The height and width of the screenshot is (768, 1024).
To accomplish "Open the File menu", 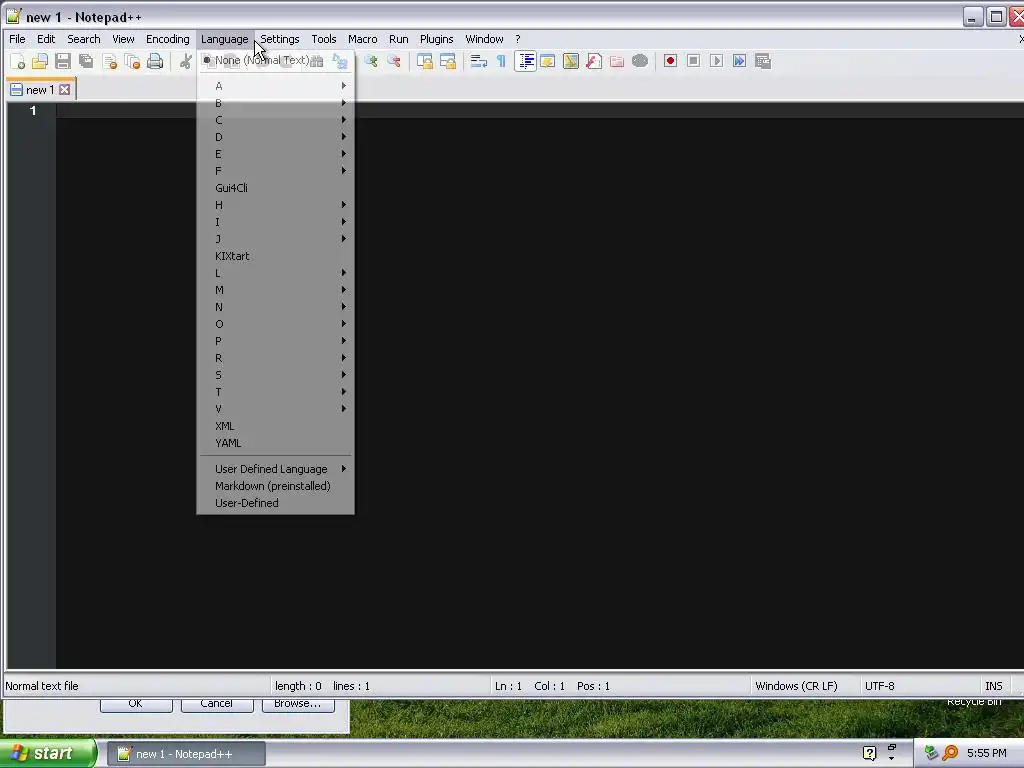I will tap(17, 39).
